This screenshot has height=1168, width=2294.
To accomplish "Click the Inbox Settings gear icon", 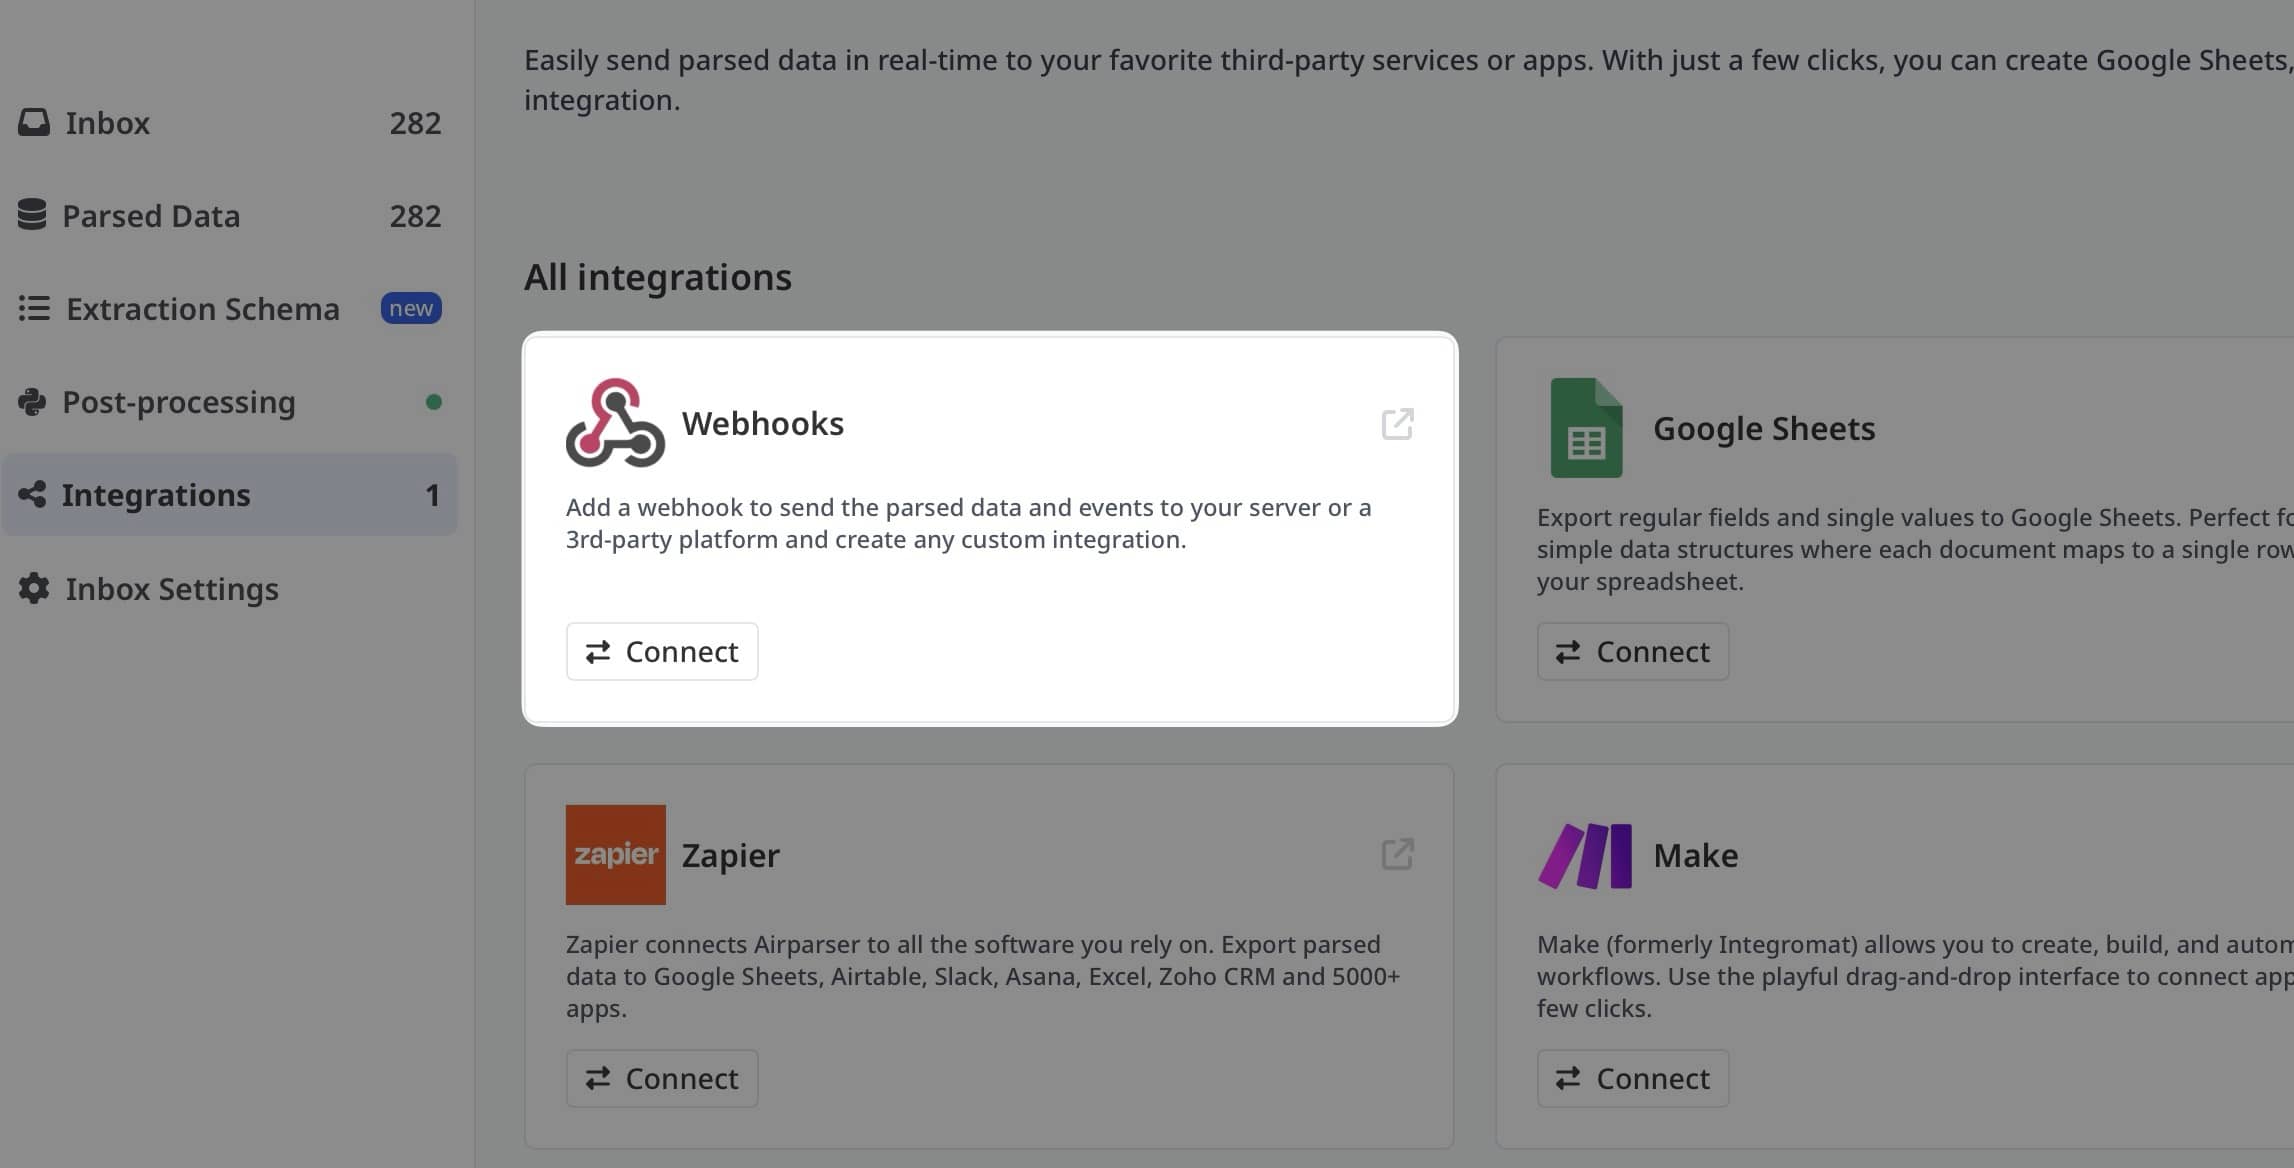I will tap(33, 588).
